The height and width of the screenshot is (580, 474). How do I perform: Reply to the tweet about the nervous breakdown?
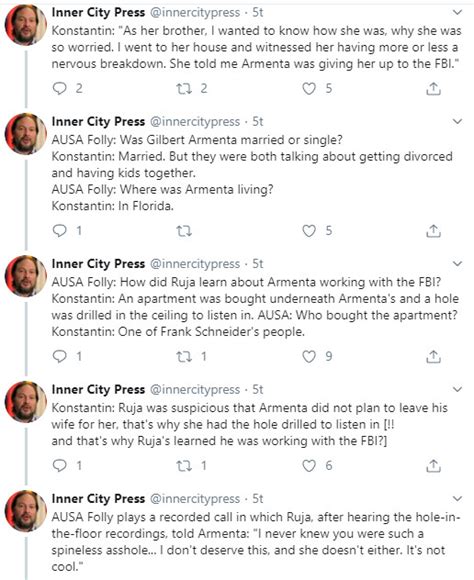60,89
